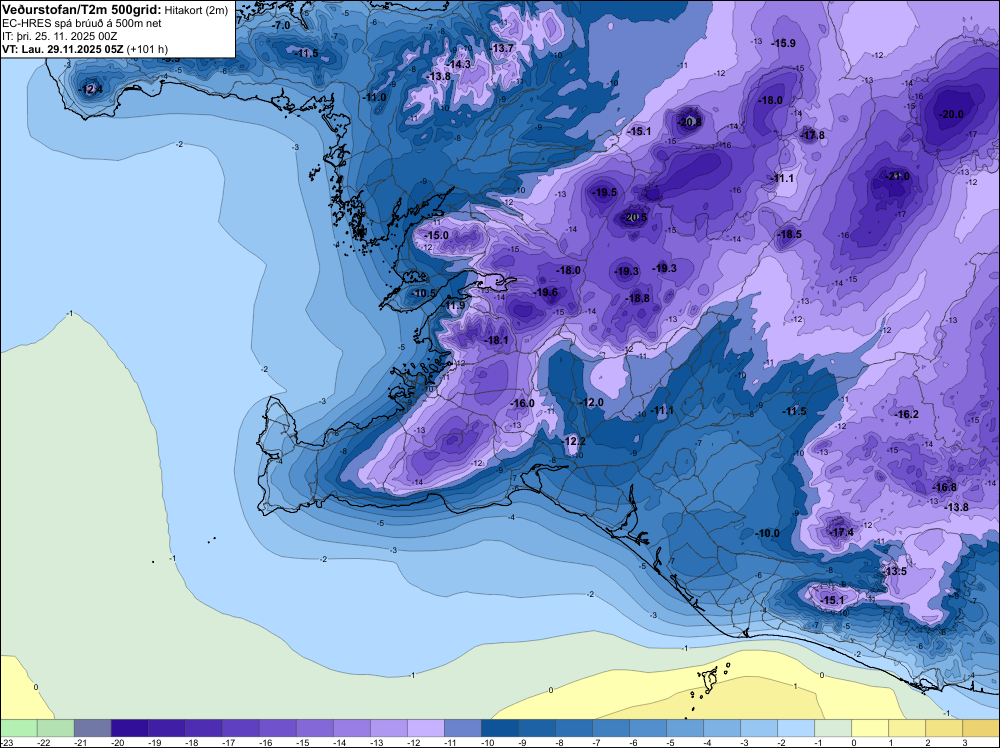Click the -7.0 temperature value
This screenshot has width=1000, height=748.
[x=281, y=26]
